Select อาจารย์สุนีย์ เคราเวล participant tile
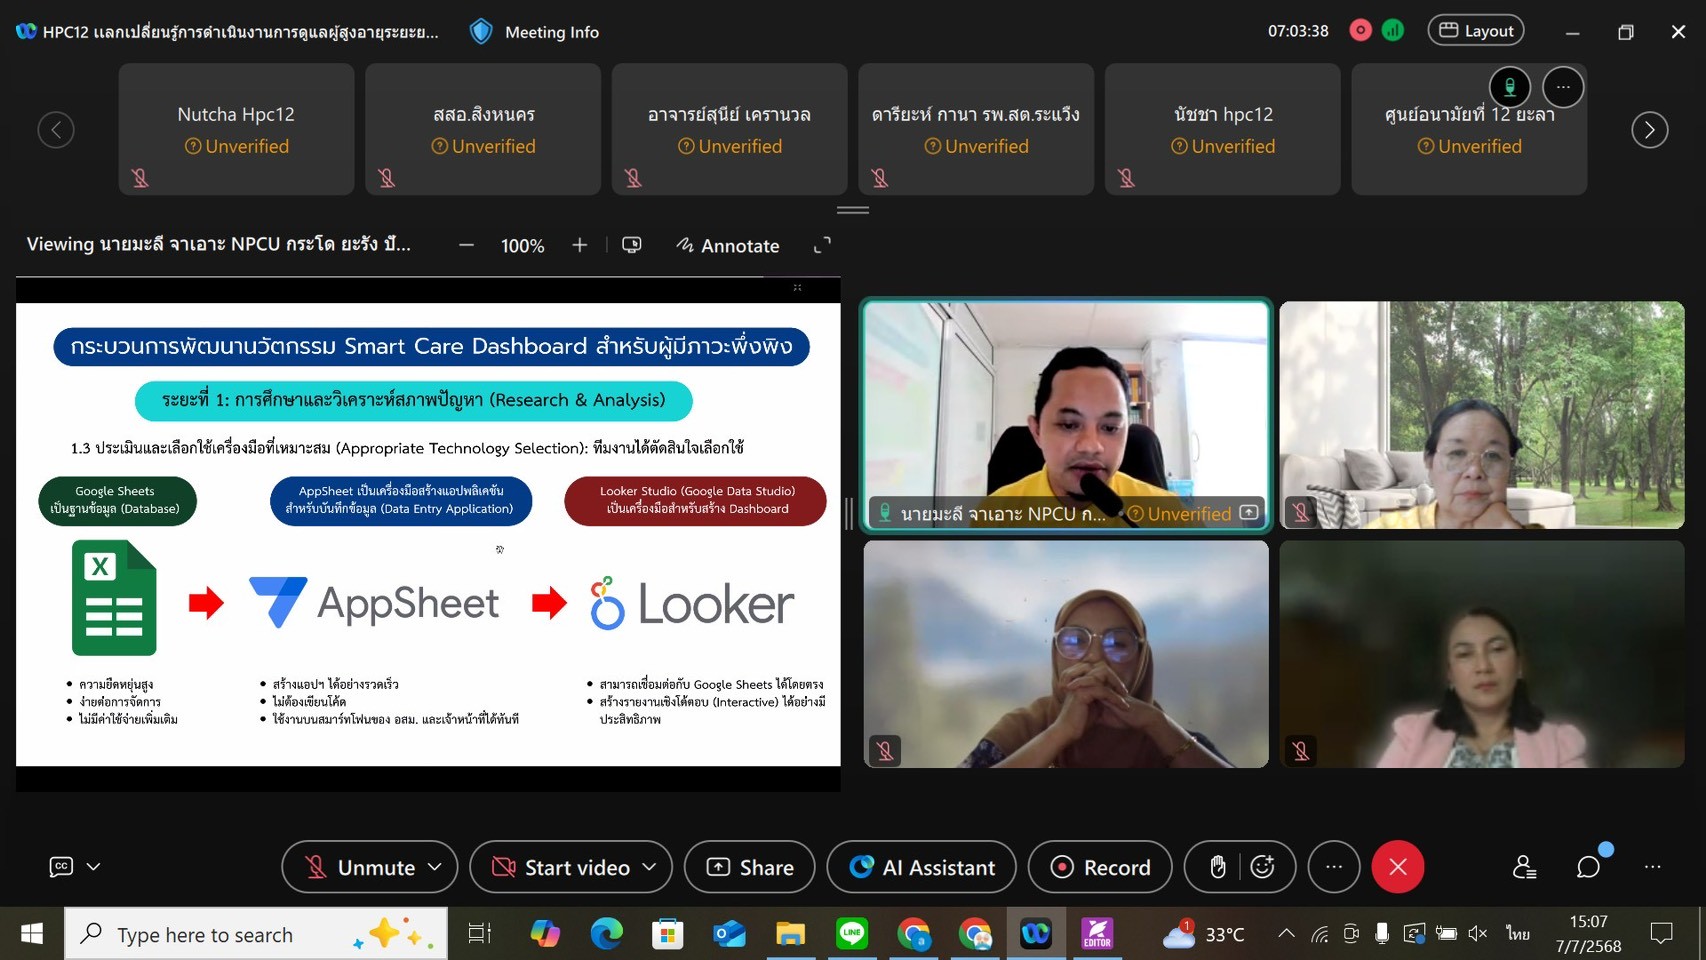1706x960 pixels. coord(729,129)
